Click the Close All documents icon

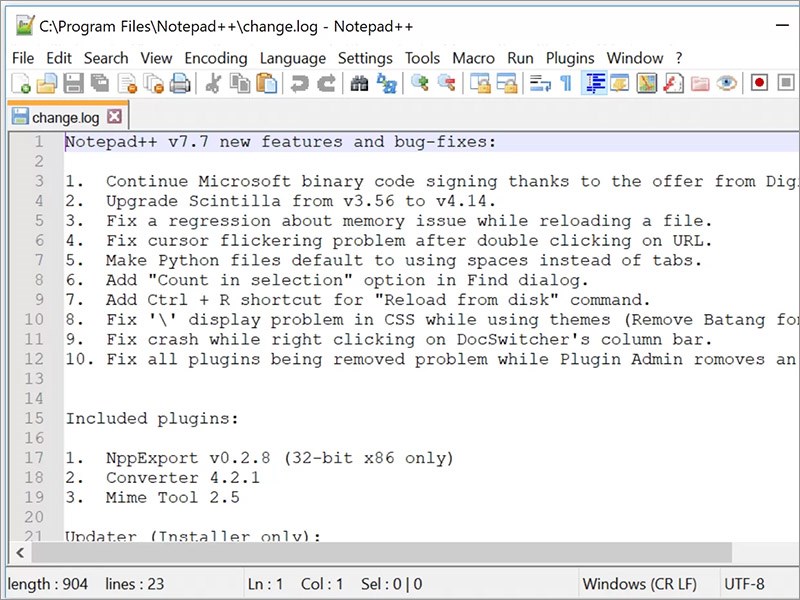[153, 83]
